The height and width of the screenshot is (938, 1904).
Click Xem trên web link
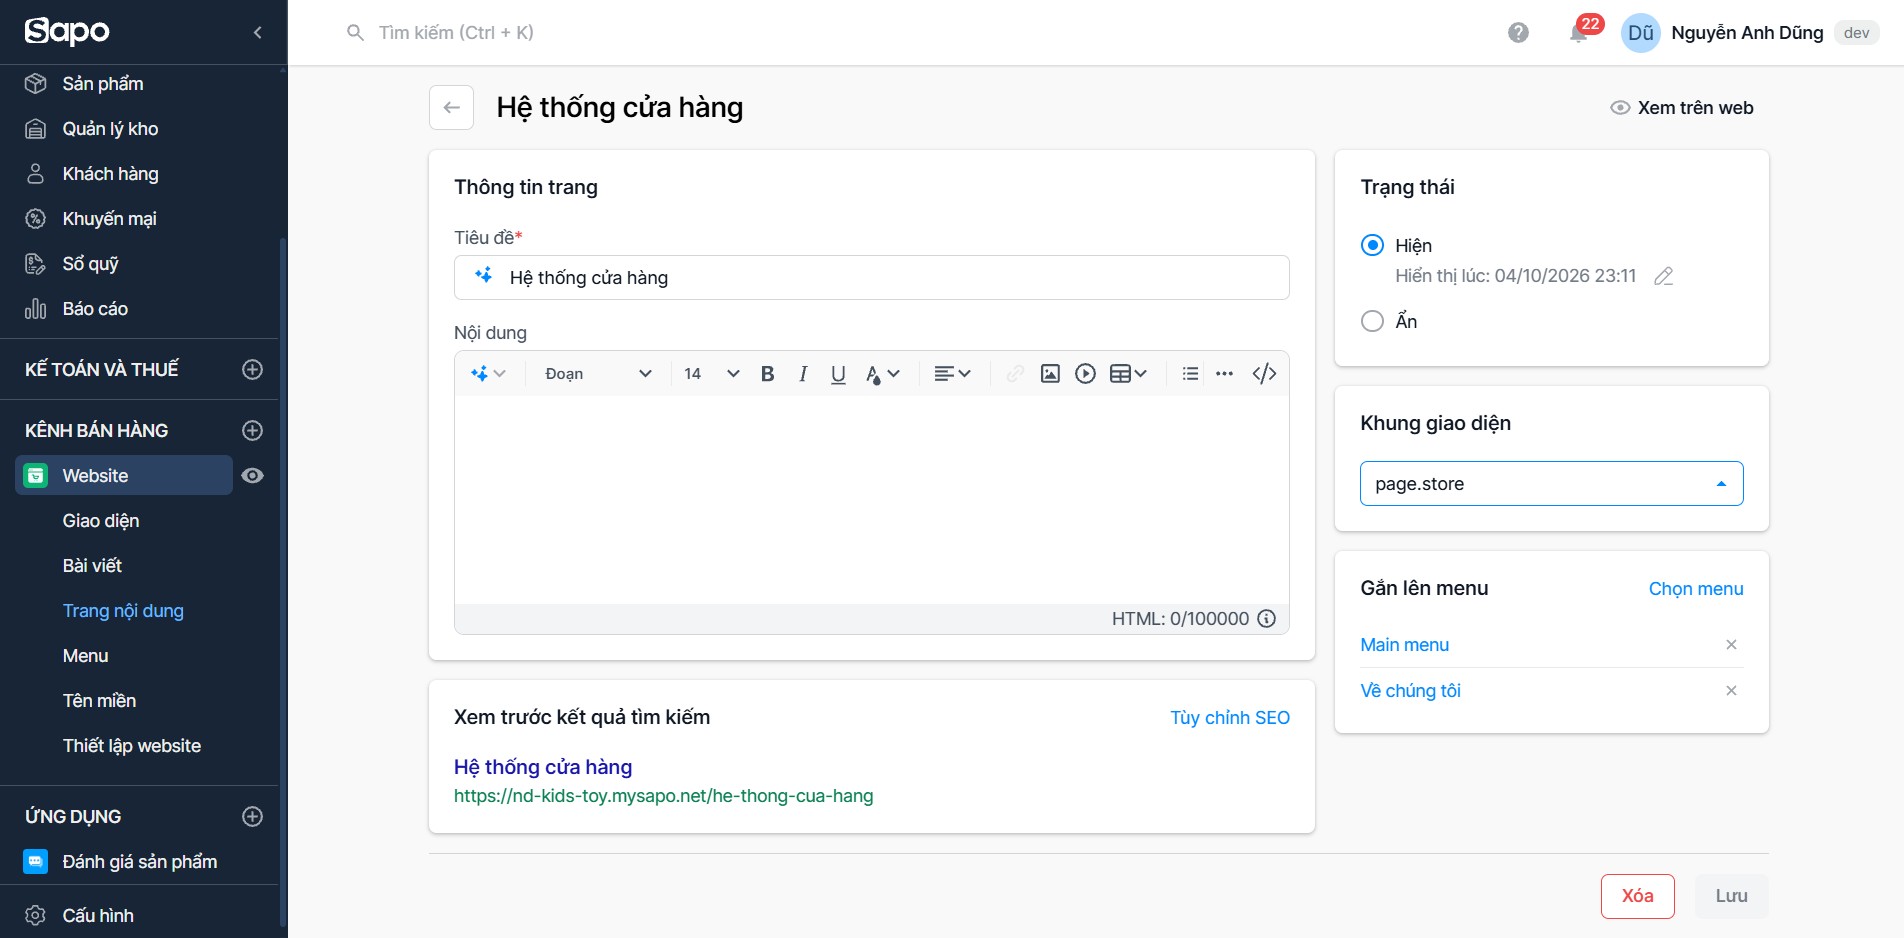[1681, 108]
